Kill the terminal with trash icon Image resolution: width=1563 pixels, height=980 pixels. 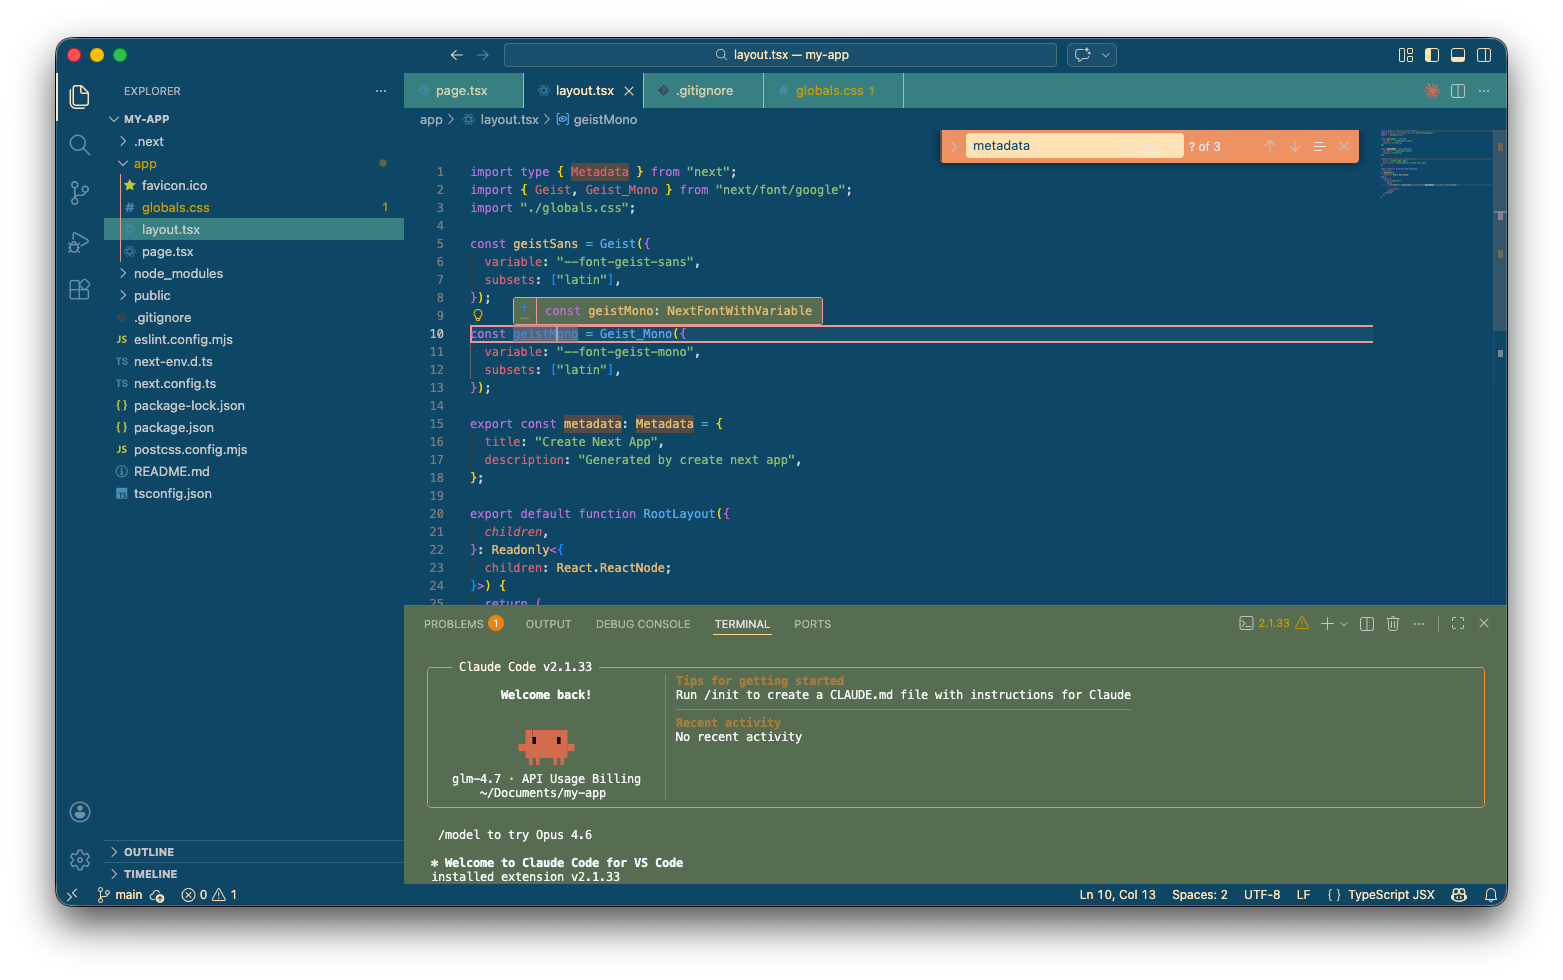click(1393, 624)
